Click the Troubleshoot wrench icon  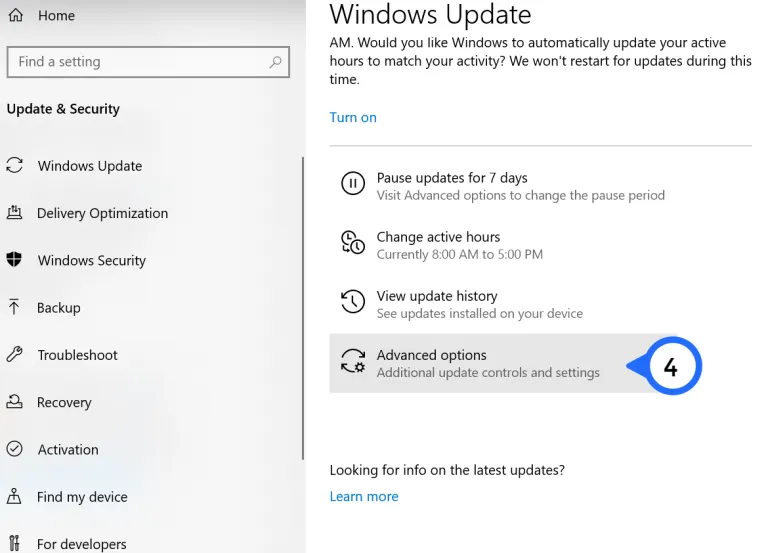(x=15, y=354)
